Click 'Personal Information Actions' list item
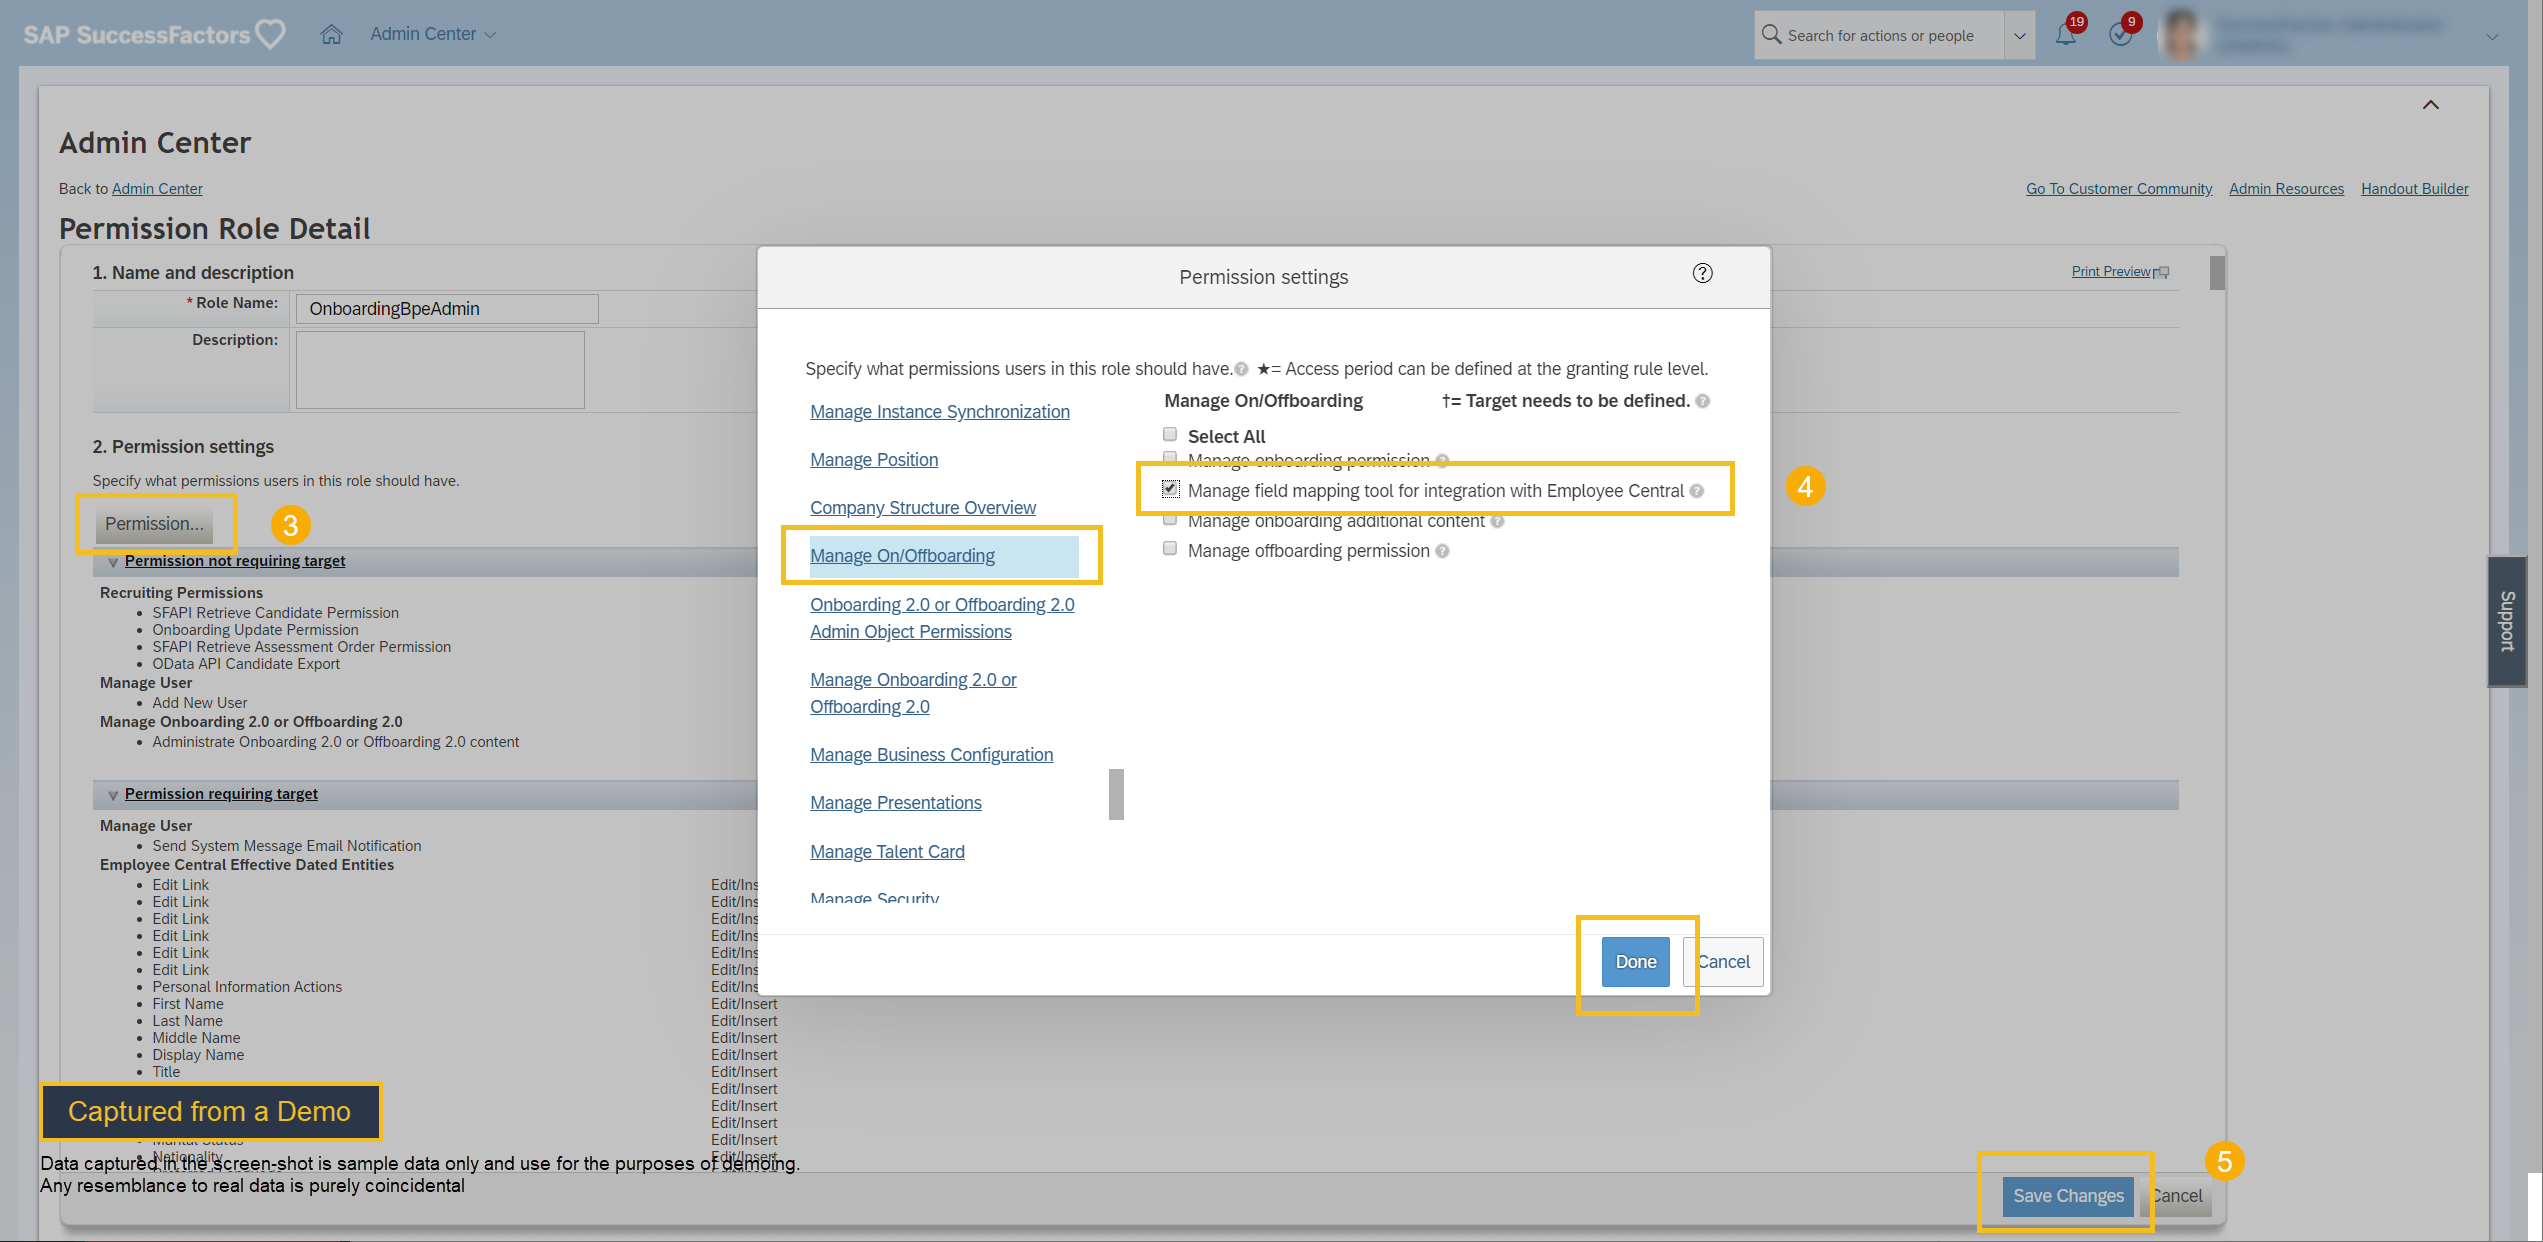2543x1242 pixels. point(247,987)
